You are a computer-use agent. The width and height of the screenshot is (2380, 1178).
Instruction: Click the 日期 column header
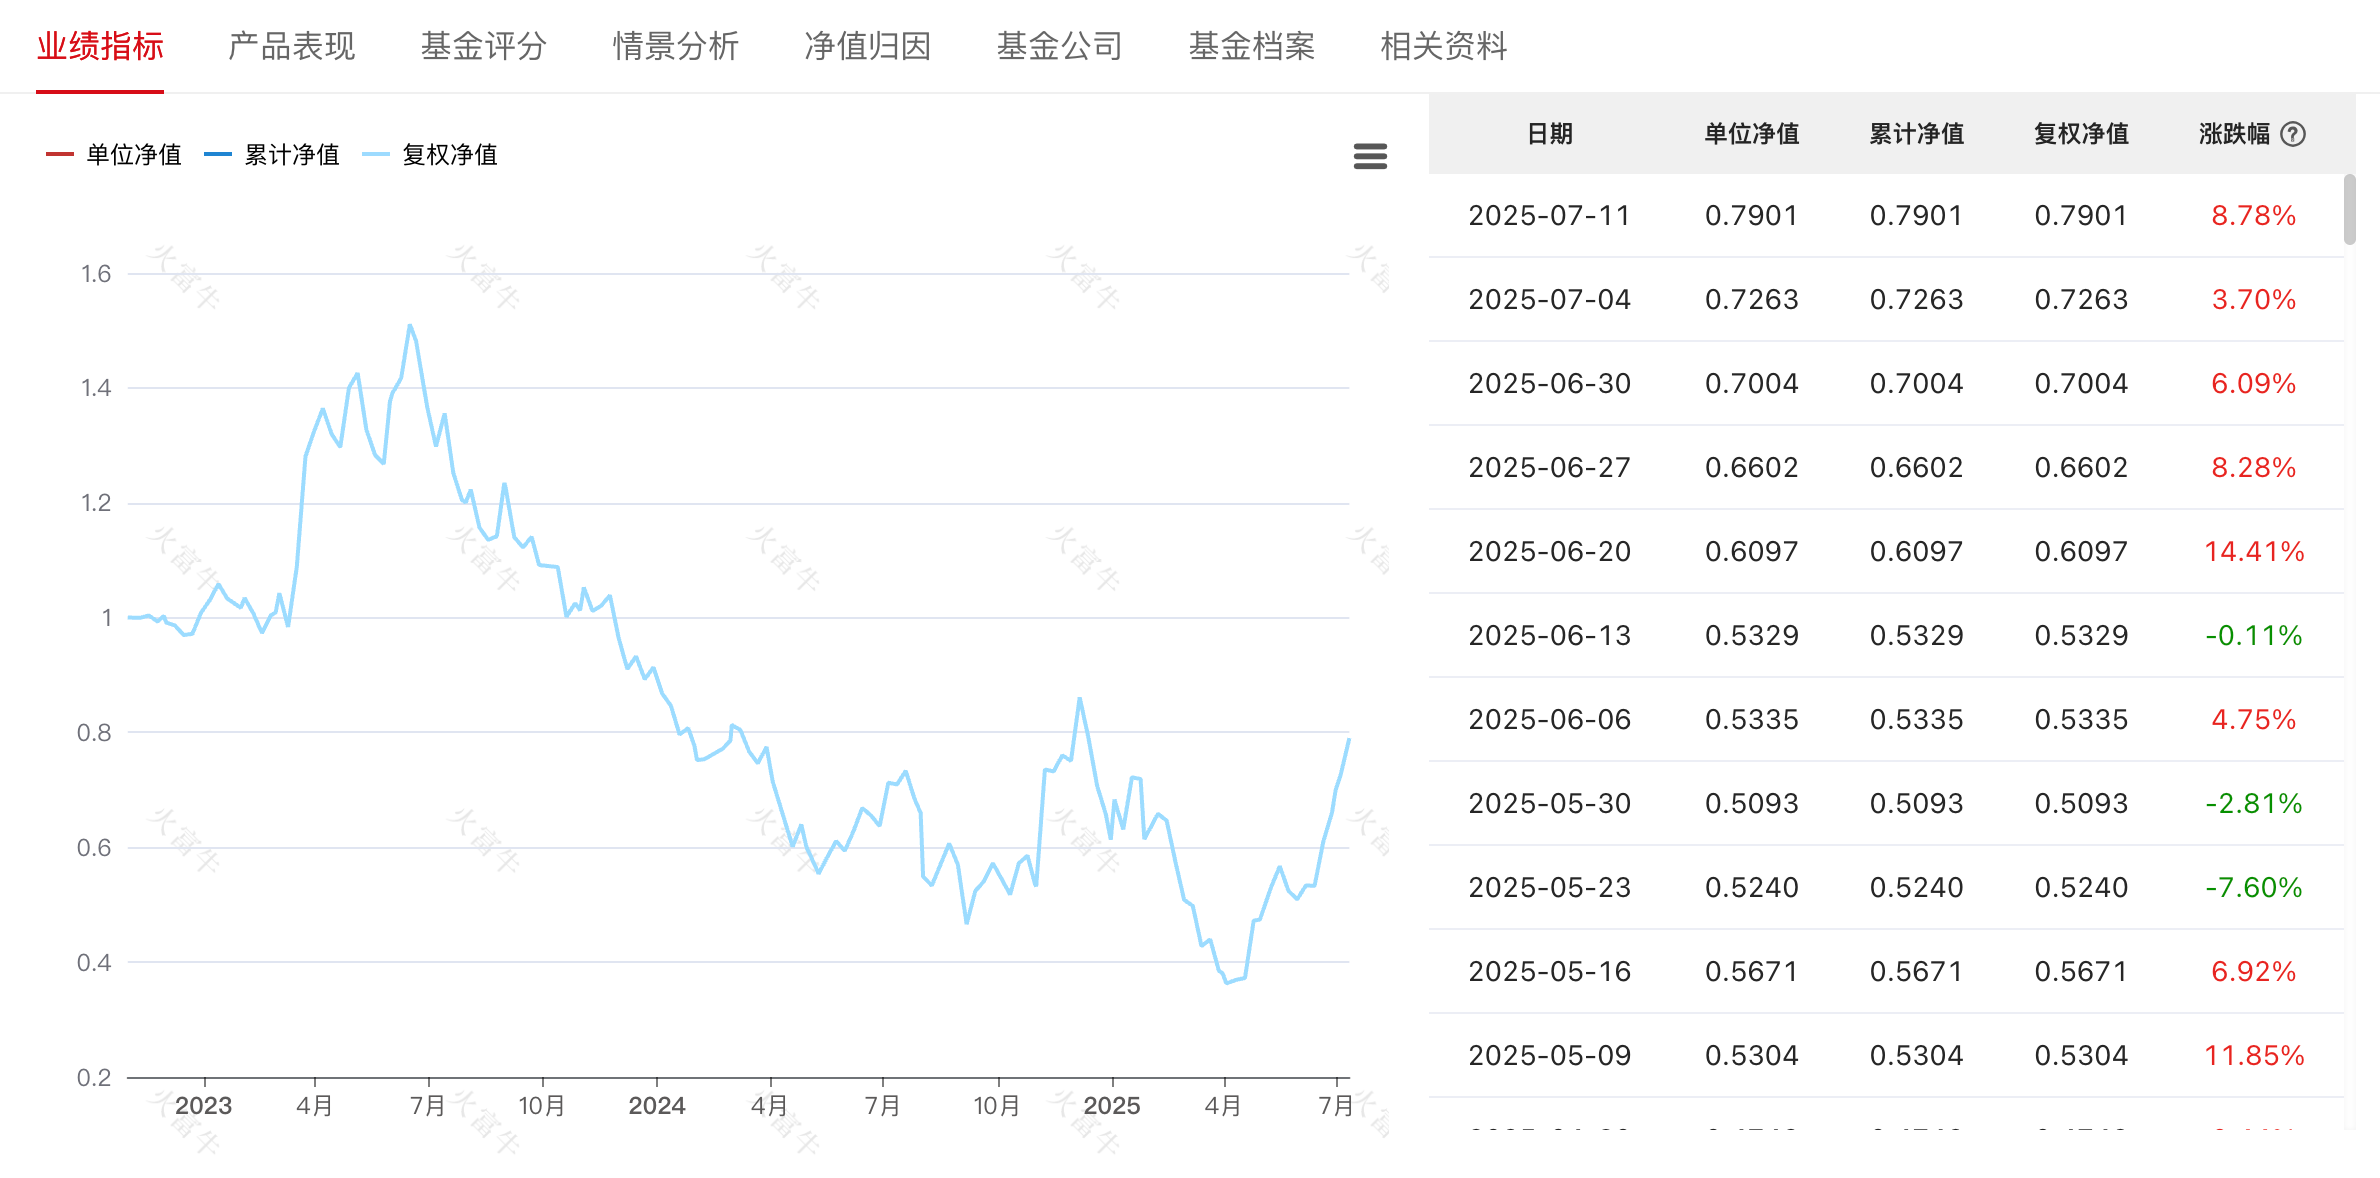[x=1549, y=134]
